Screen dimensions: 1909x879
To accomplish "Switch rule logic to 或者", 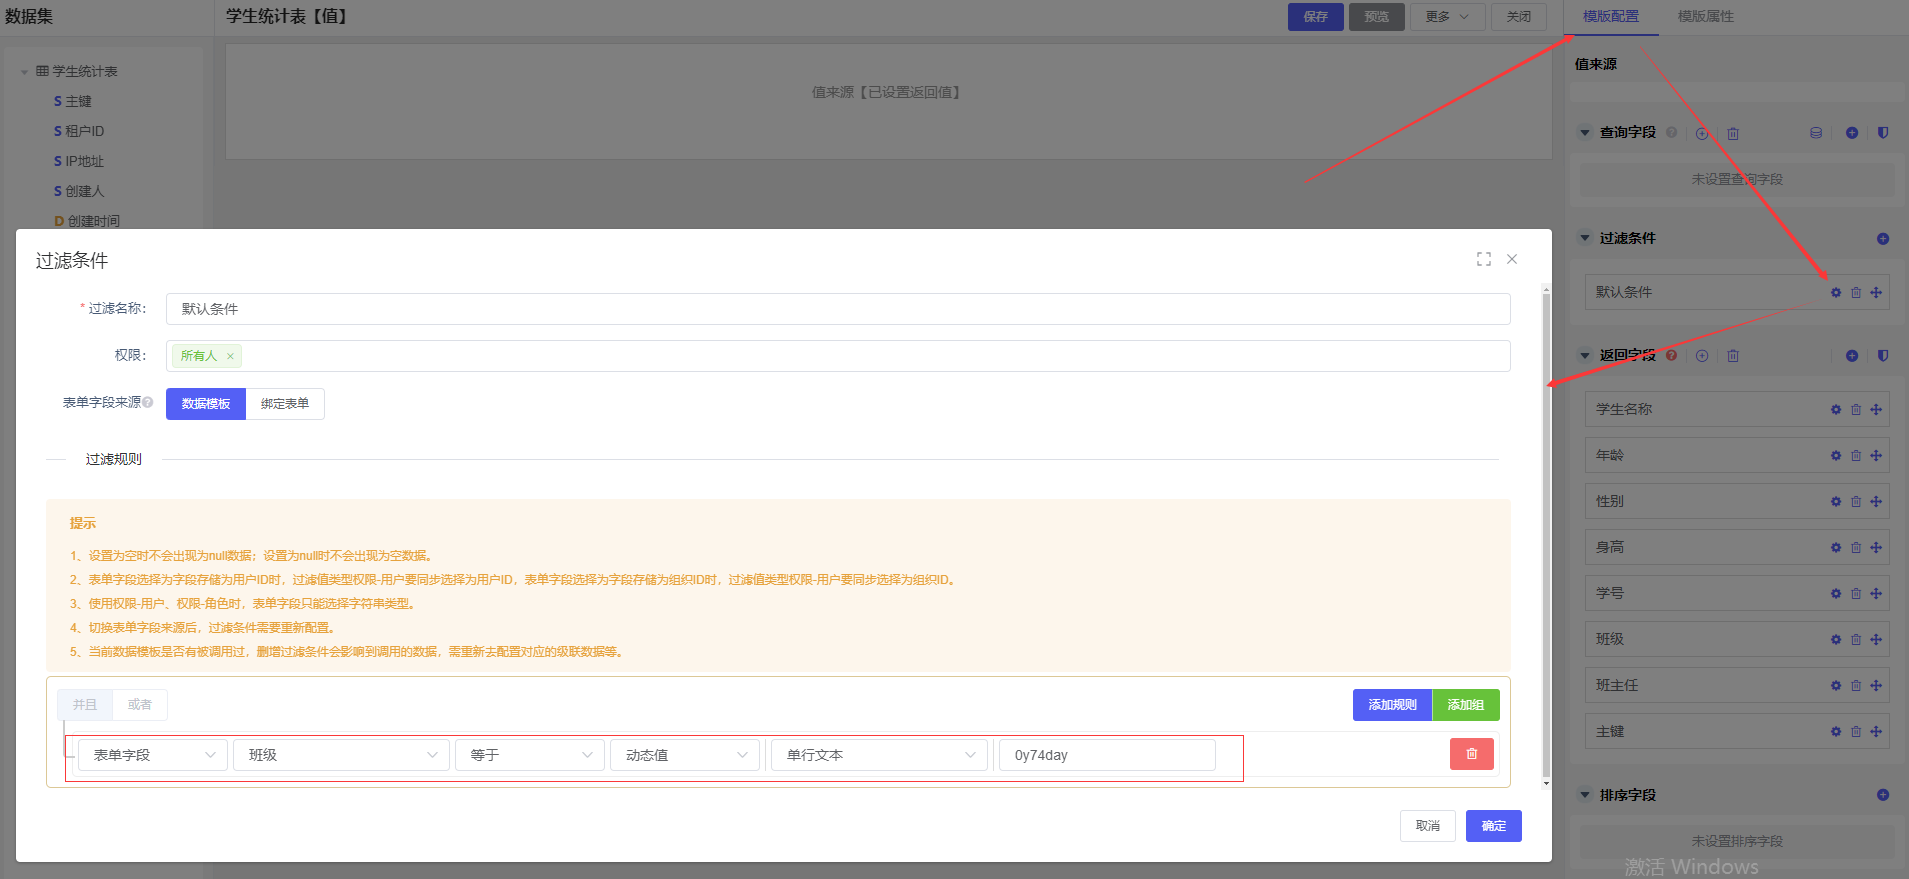I will click(140, 705).
